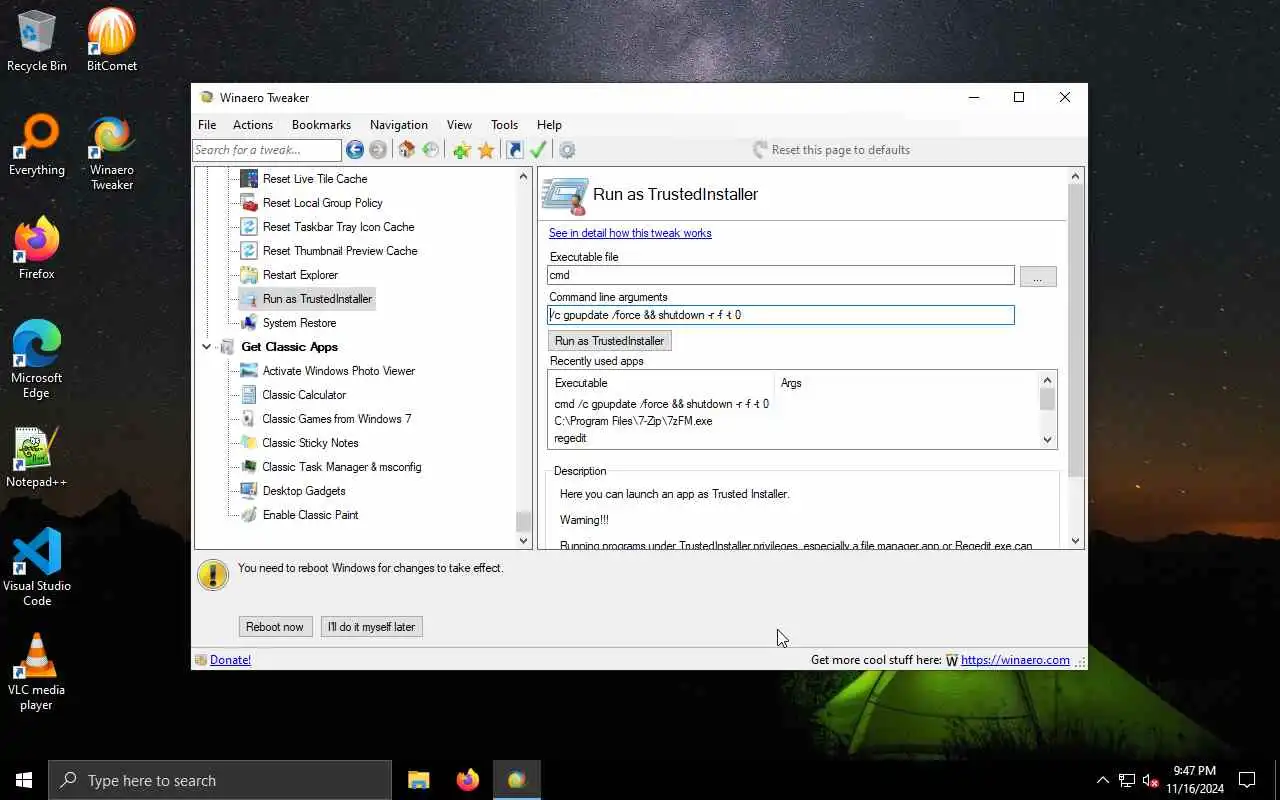Click I'll do it myself later

tap(371, 627)
